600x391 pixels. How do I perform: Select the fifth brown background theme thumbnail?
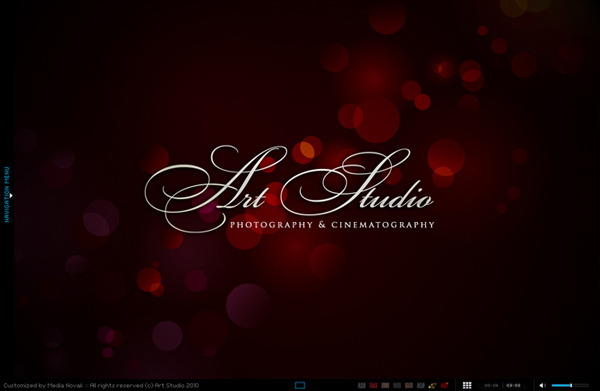click(x=409, y=385)
